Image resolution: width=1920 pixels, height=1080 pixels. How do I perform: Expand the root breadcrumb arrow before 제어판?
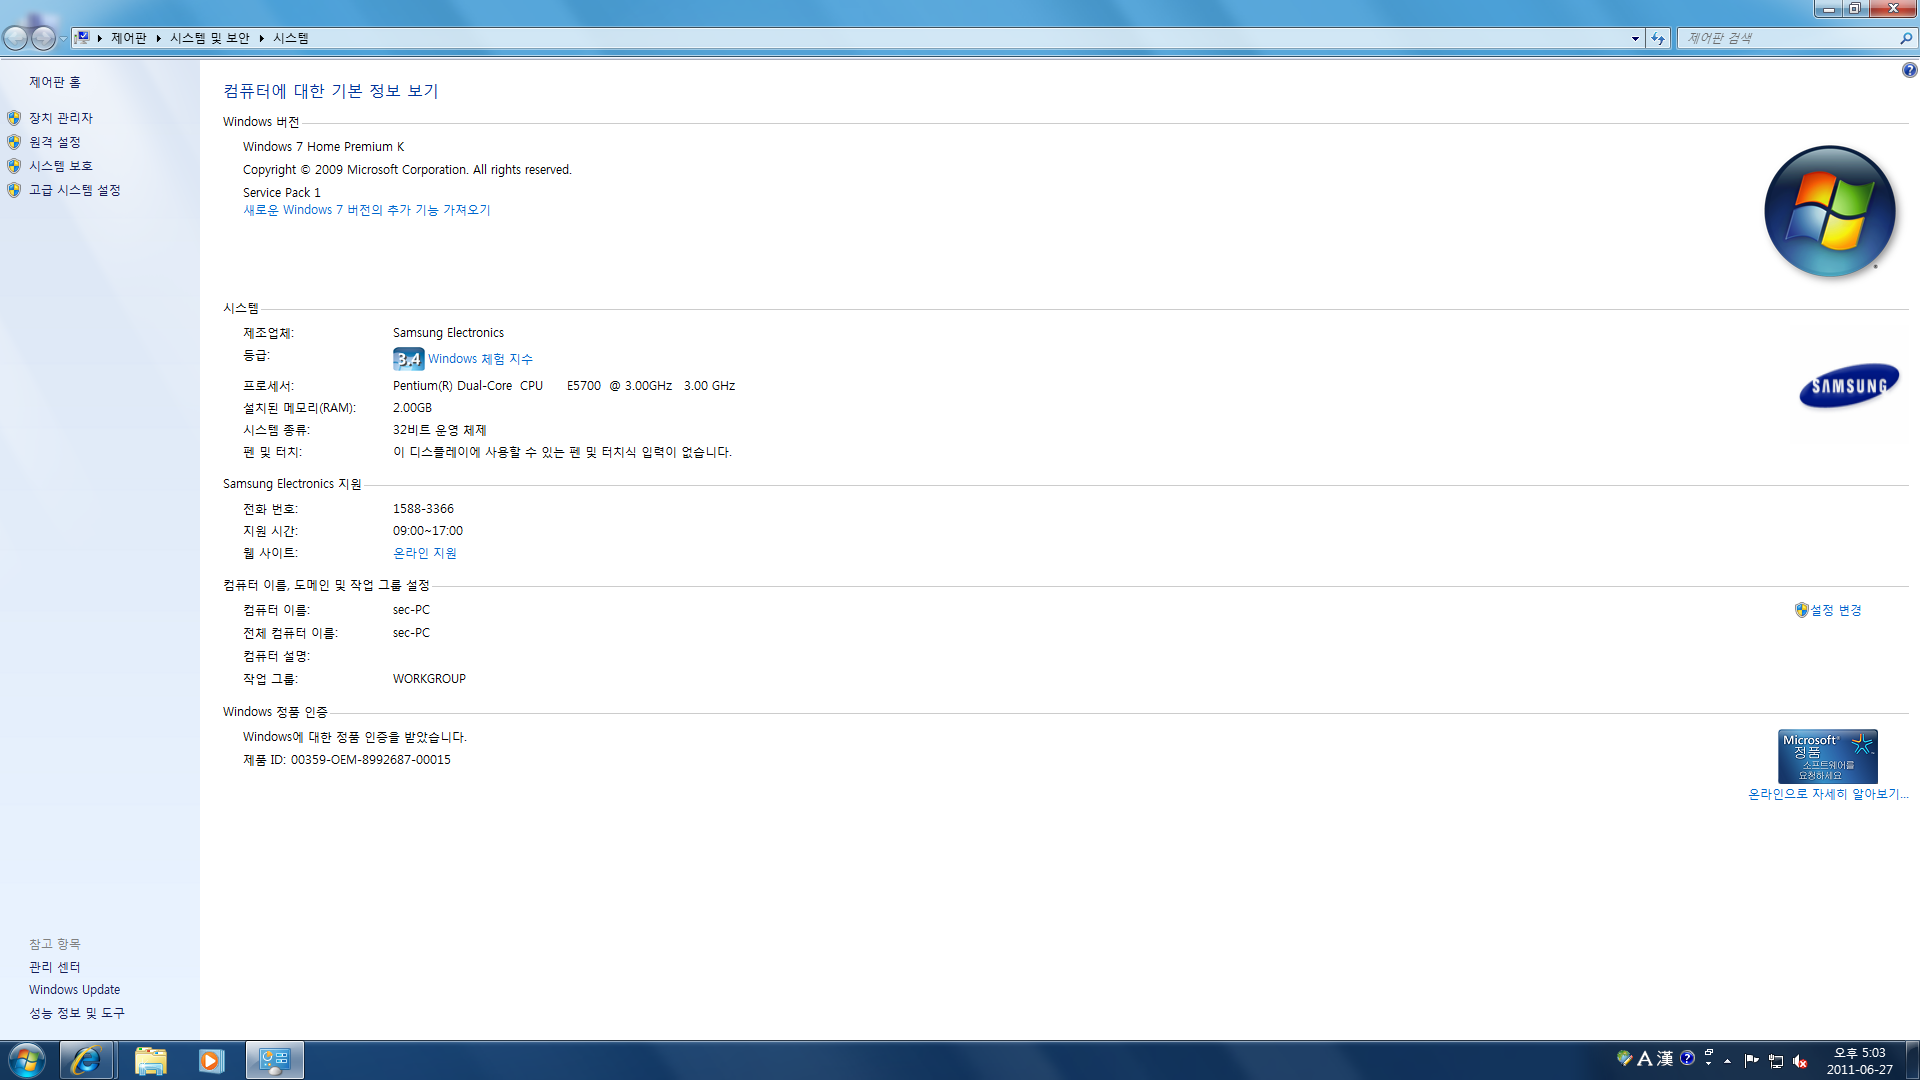point(100,38)
